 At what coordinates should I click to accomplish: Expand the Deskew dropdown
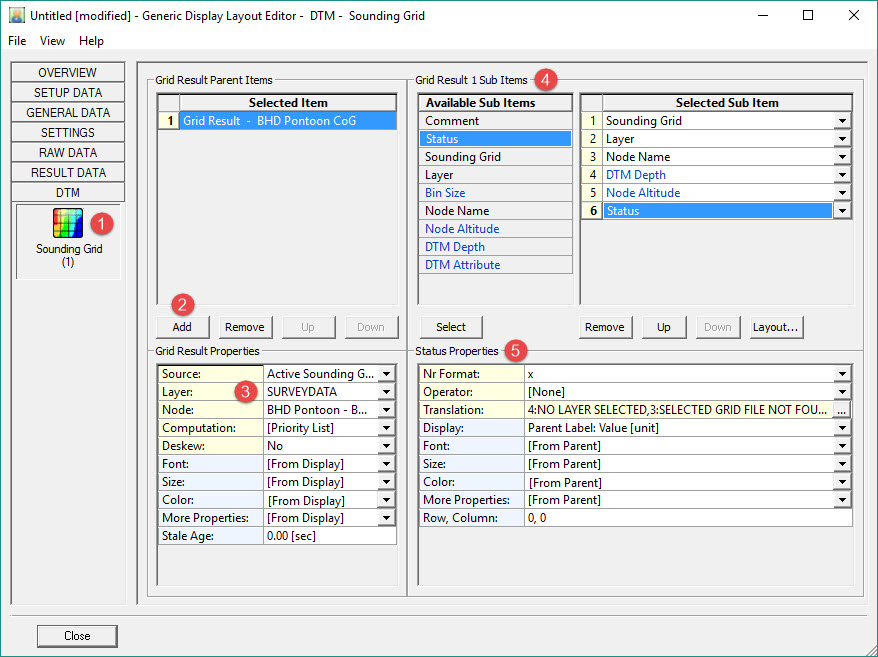click(386, 446)
